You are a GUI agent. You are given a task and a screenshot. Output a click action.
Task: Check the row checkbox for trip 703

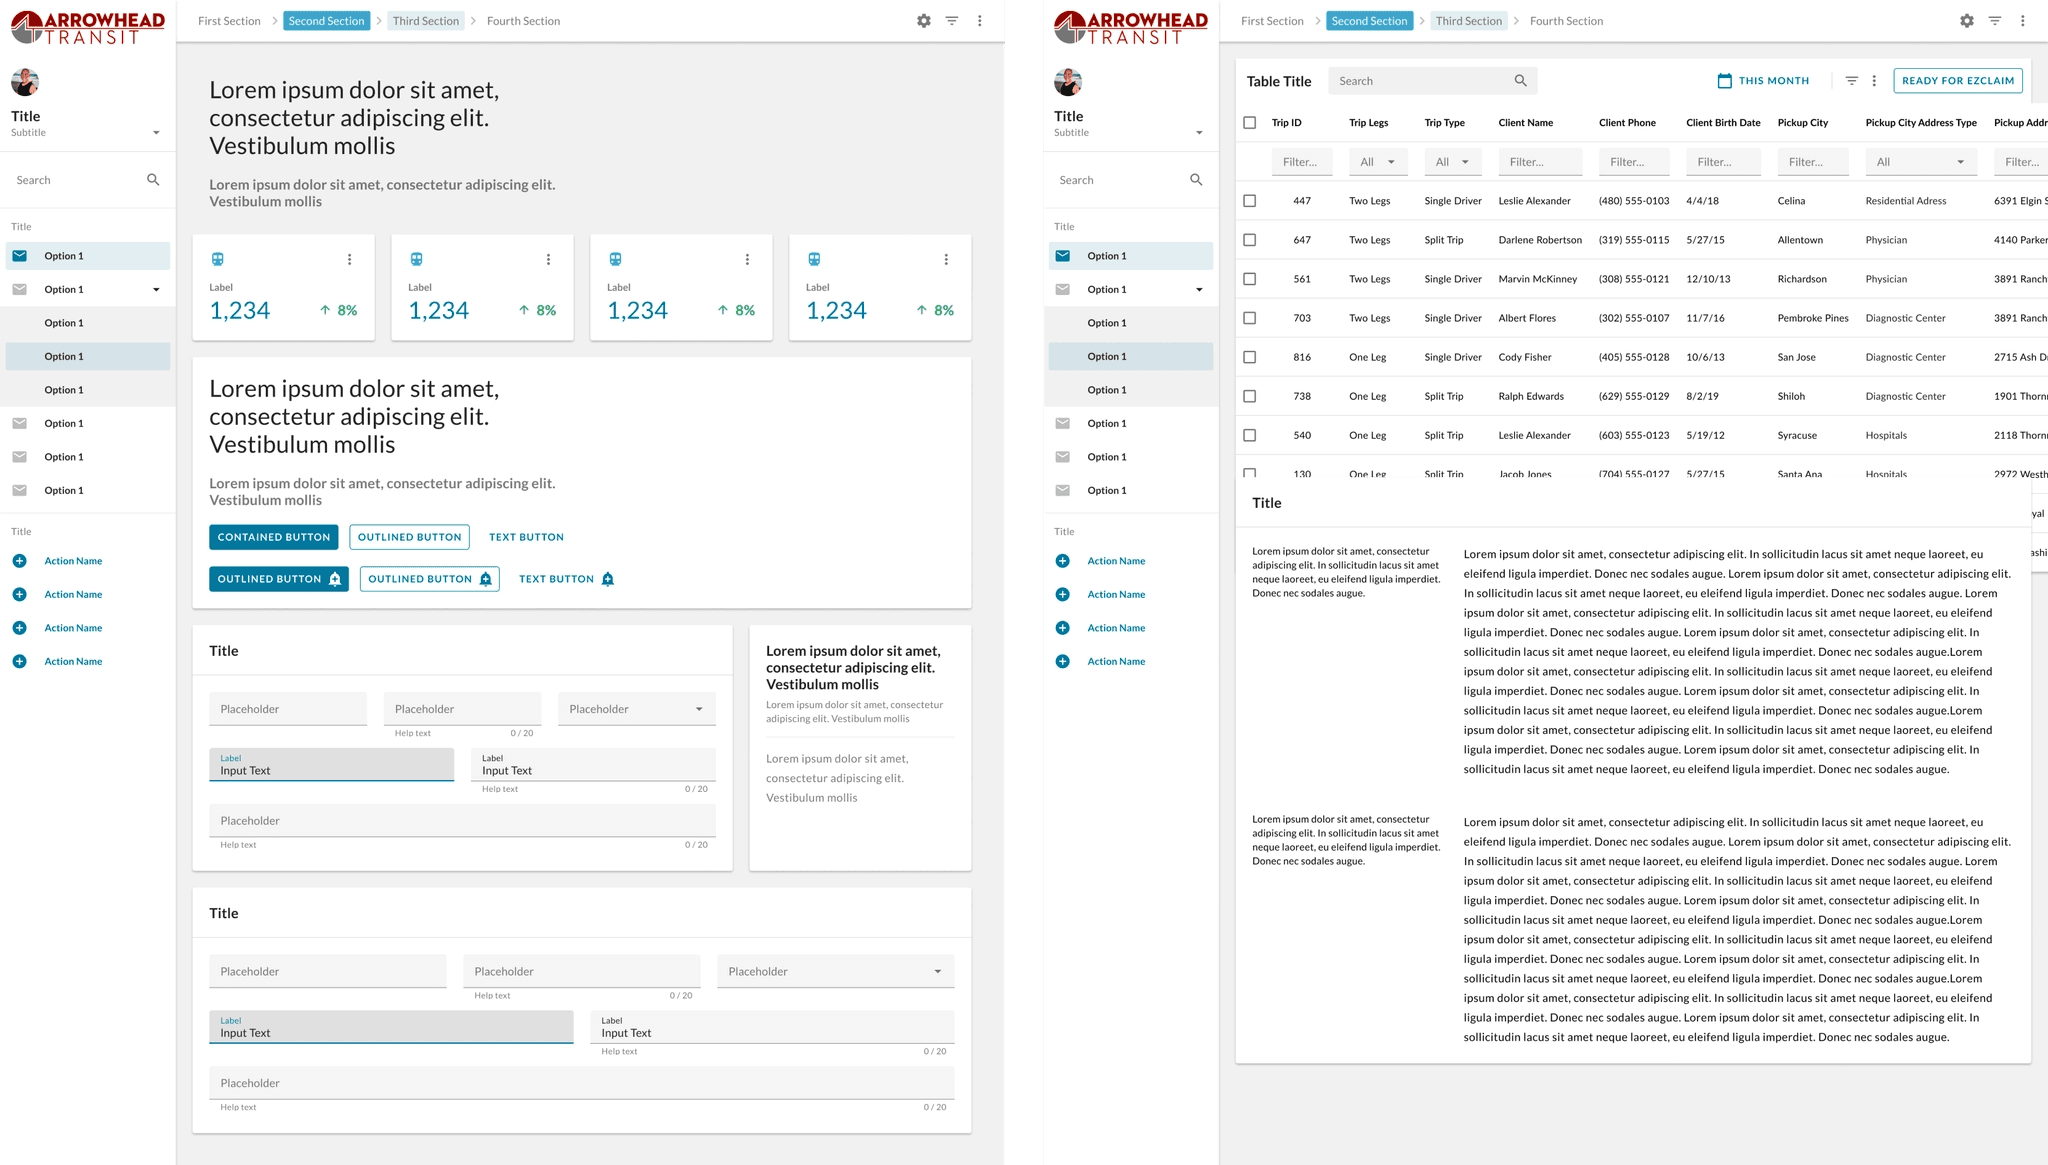(x=1249, y=318)
